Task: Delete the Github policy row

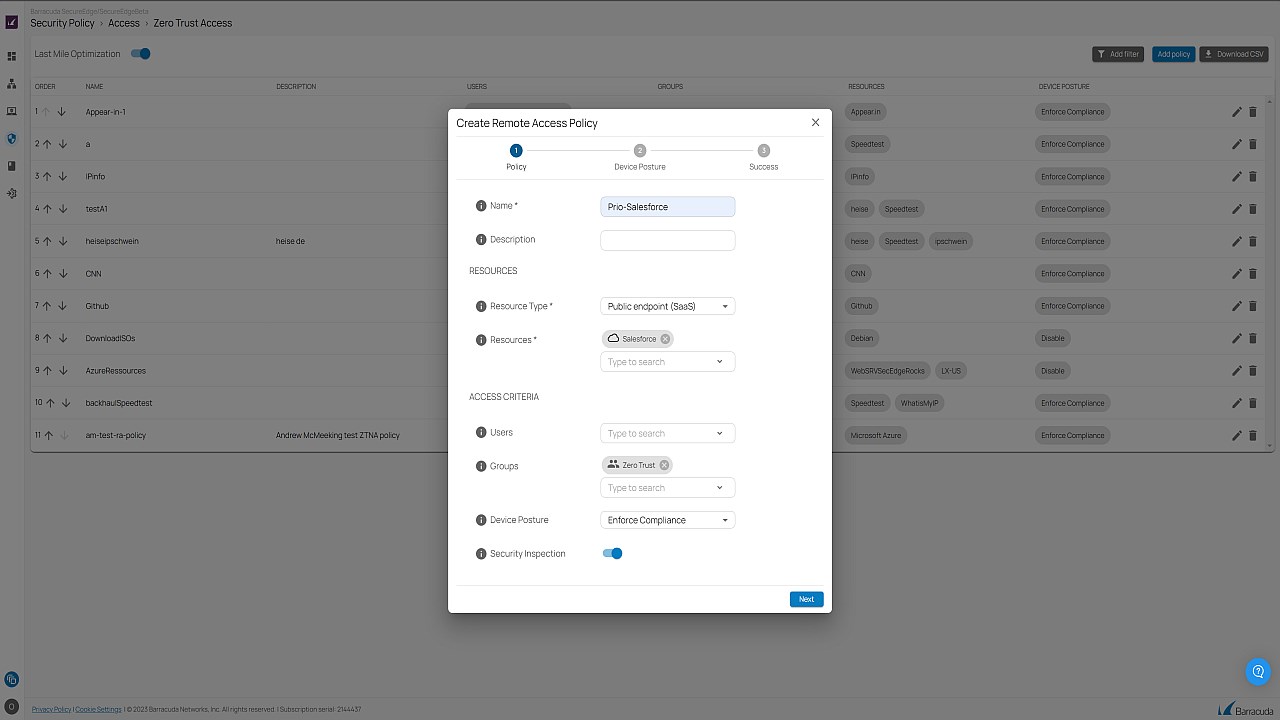Action: 1253,306
